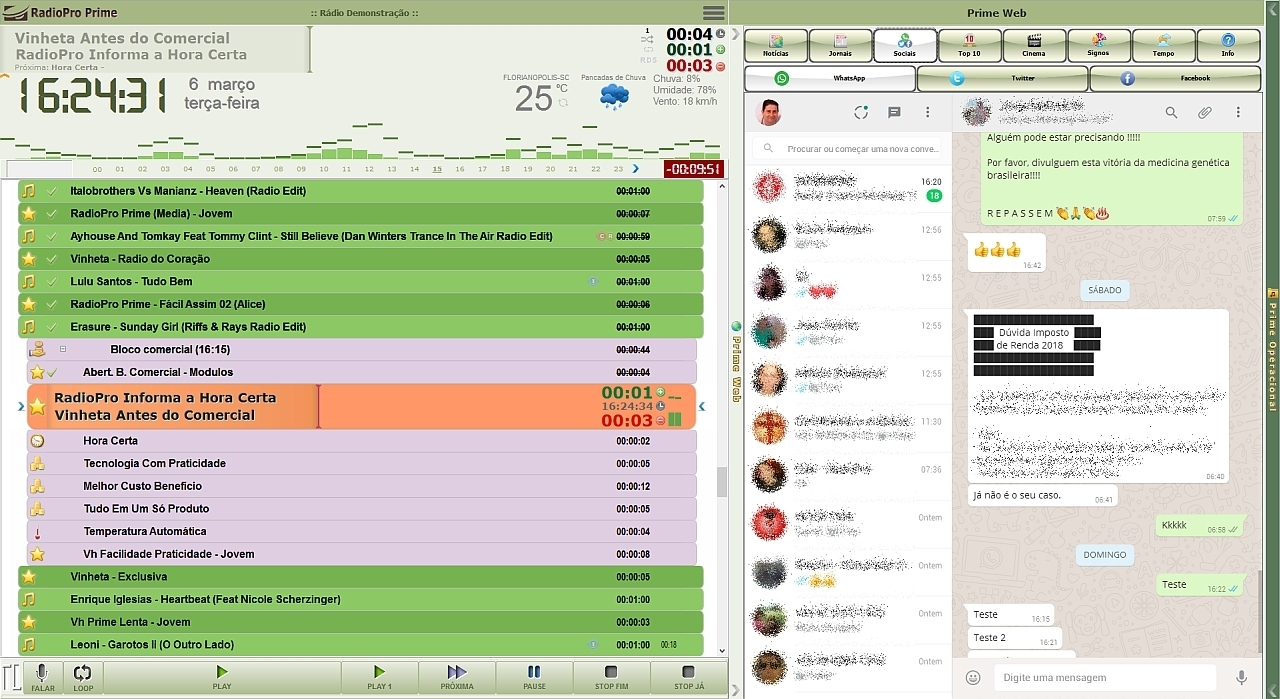
Task: Pause playback with the PAUSE button
Action: click(534, 678)
